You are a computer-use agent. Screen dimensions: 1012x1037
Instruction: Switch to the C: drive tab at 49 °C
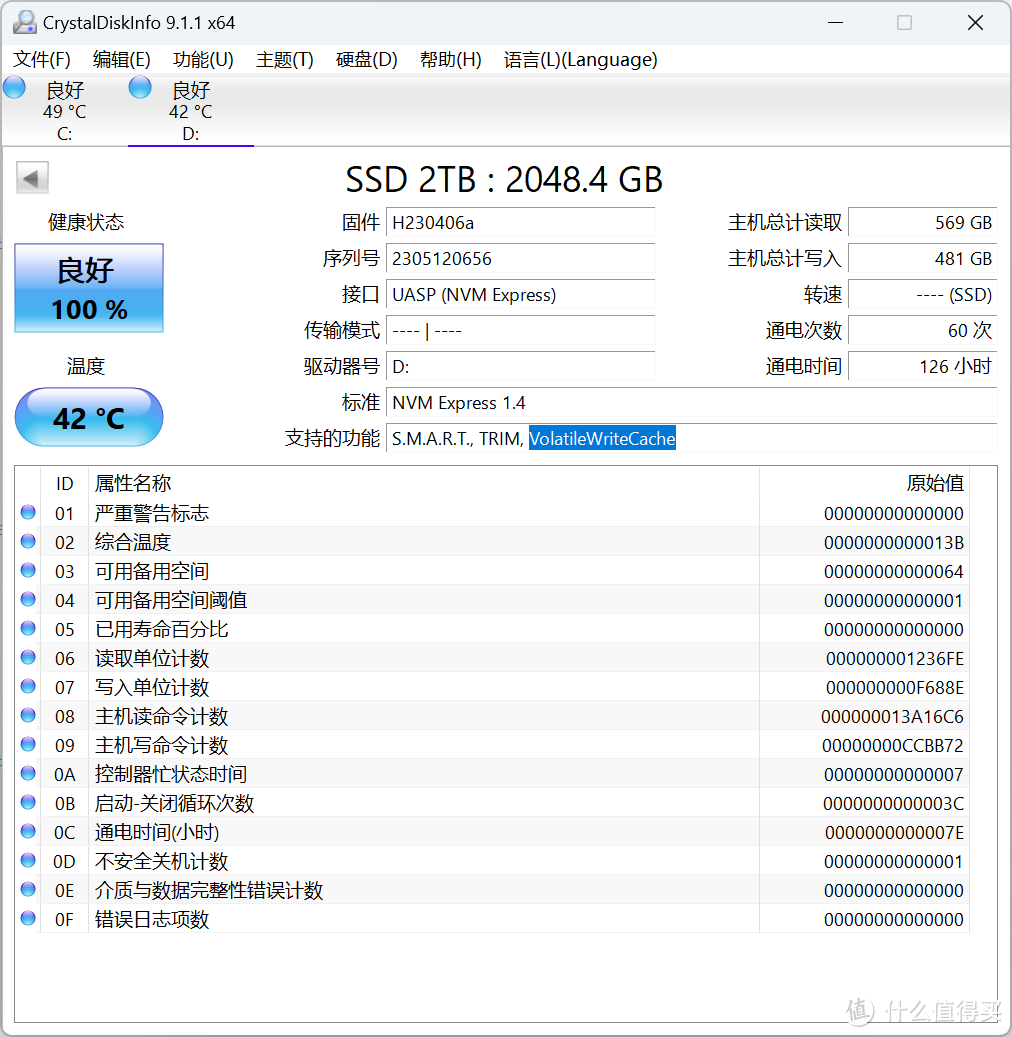[64, 111]
